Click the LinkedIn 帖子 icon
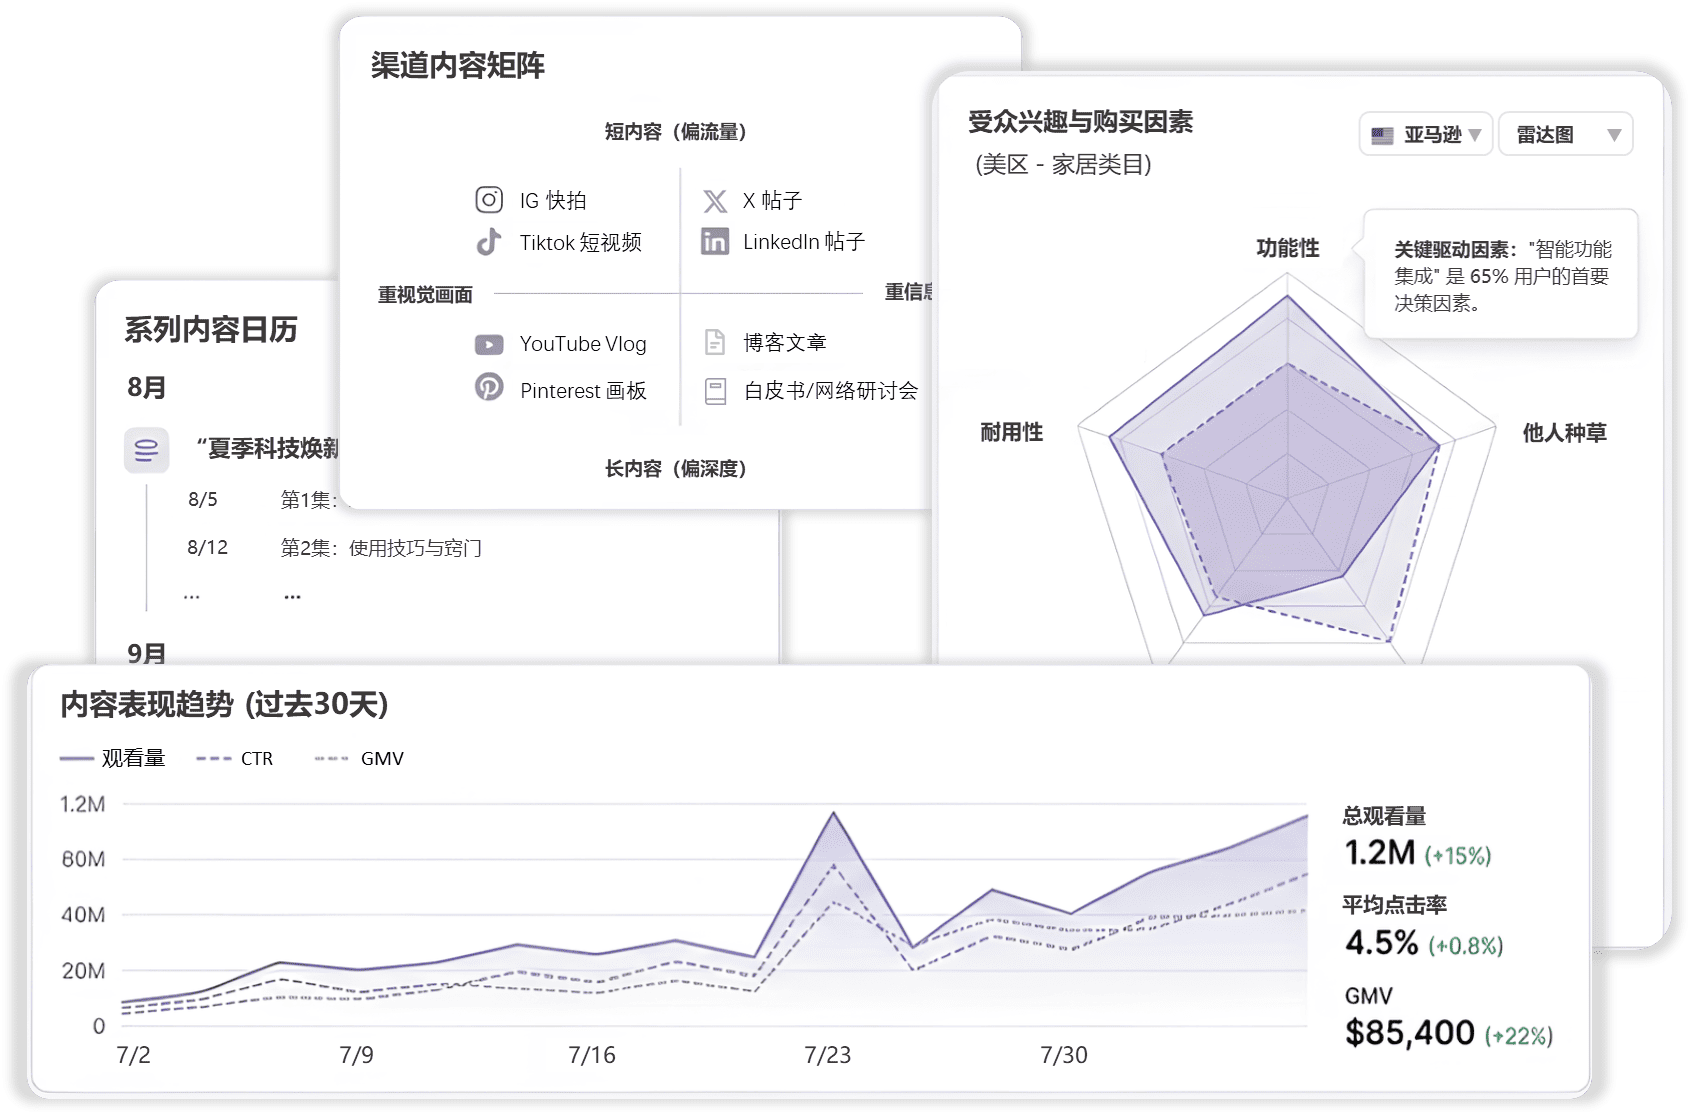 (714, 242)
